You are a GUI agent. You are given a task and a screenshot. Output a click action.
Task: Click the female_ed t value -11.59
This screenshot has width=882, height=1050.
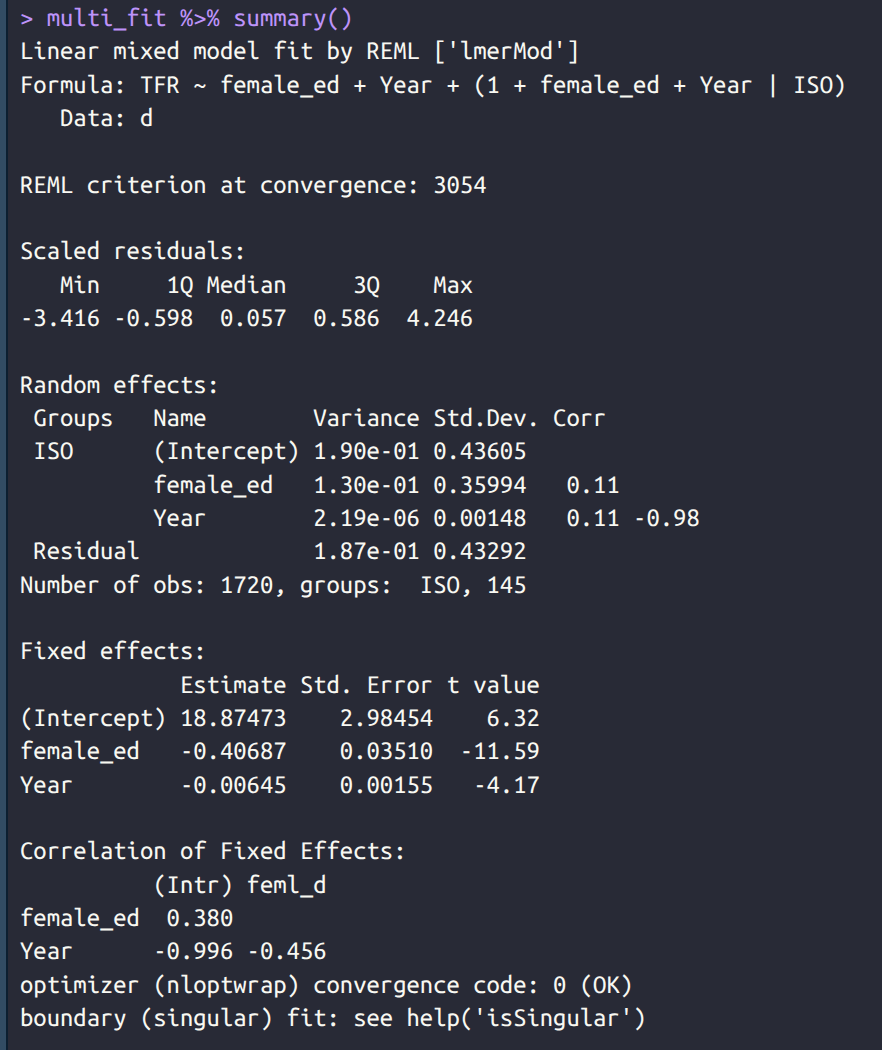click(500, 751)
